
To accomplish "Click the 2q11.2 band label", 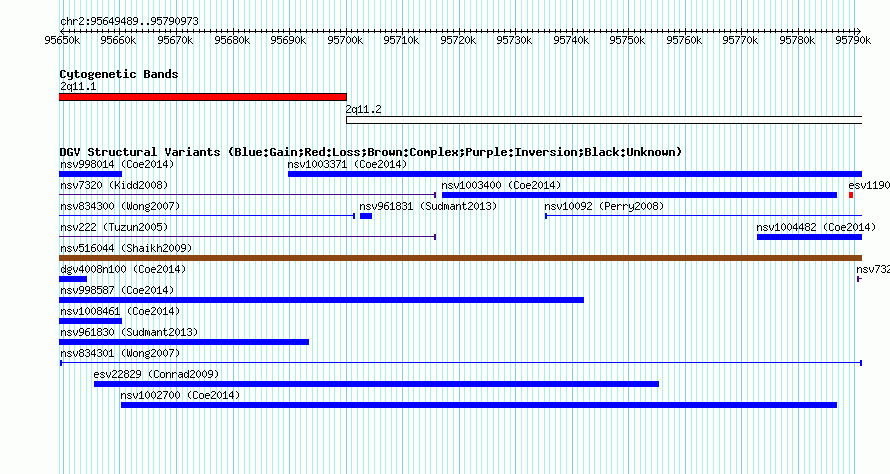I will pos(364,109).
